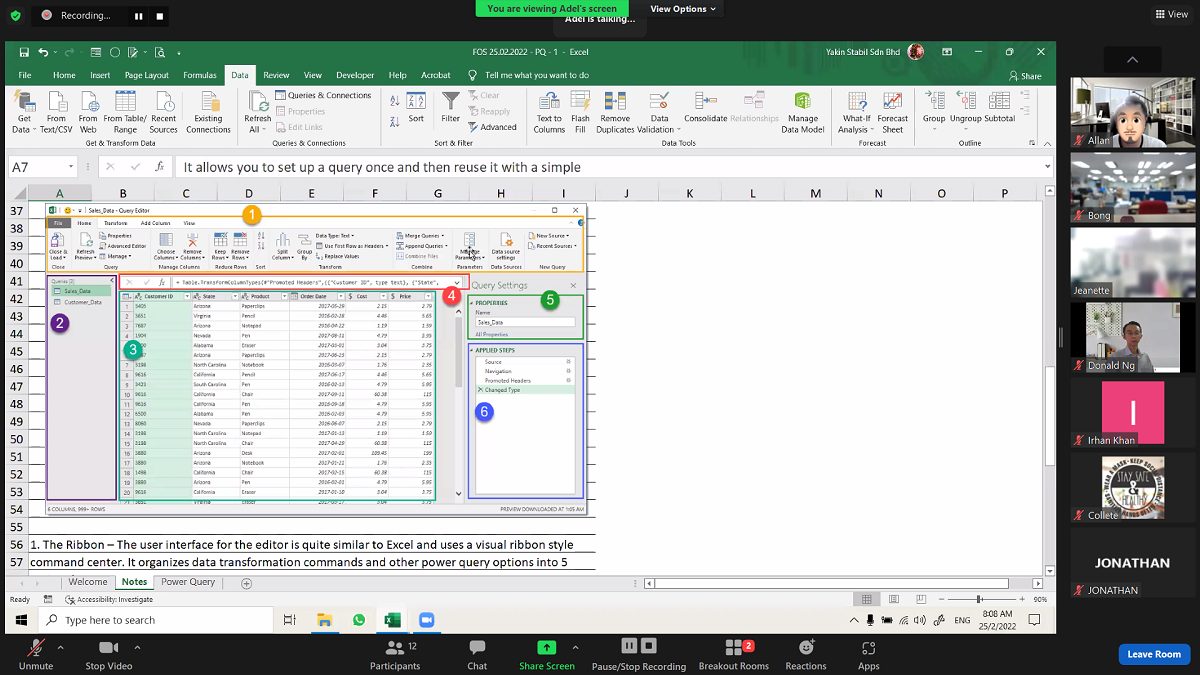The width and height of the screenshot is (1200, 675).
Task: Open Zoom Breakout Rooms
Action: click(x=733, y=654)
